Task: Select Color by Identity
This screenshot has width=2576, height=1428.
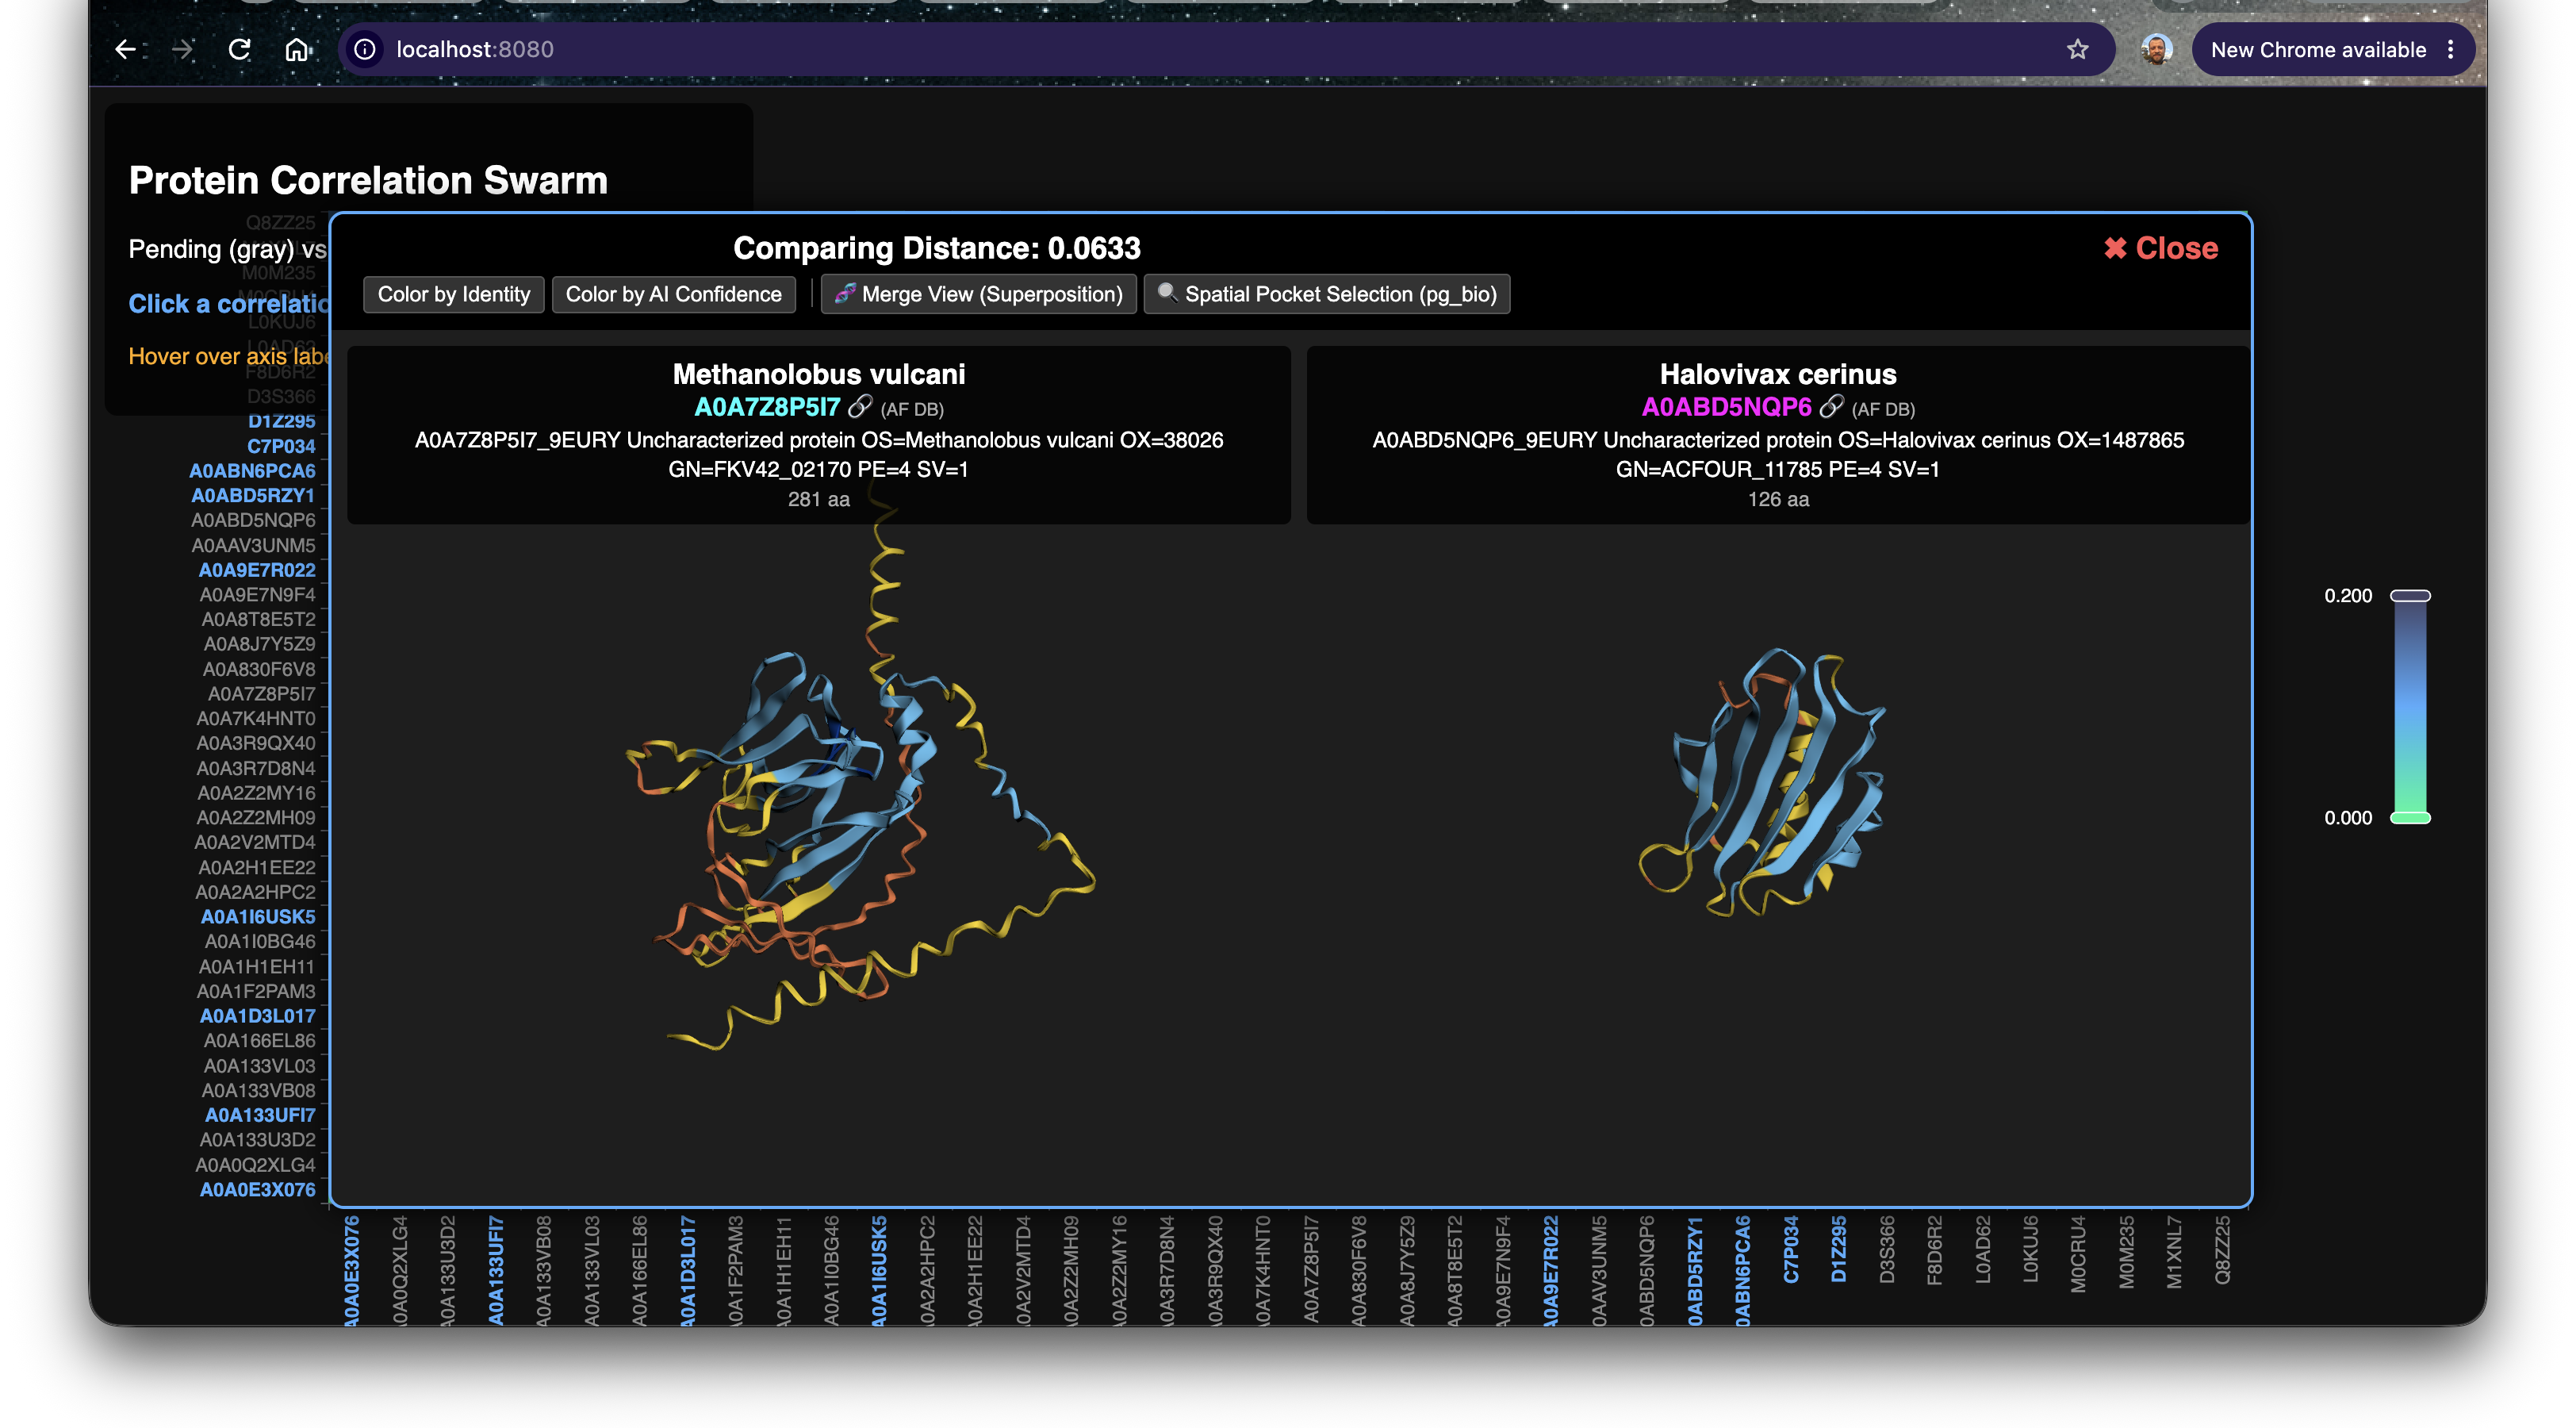Action: point(453,294)
